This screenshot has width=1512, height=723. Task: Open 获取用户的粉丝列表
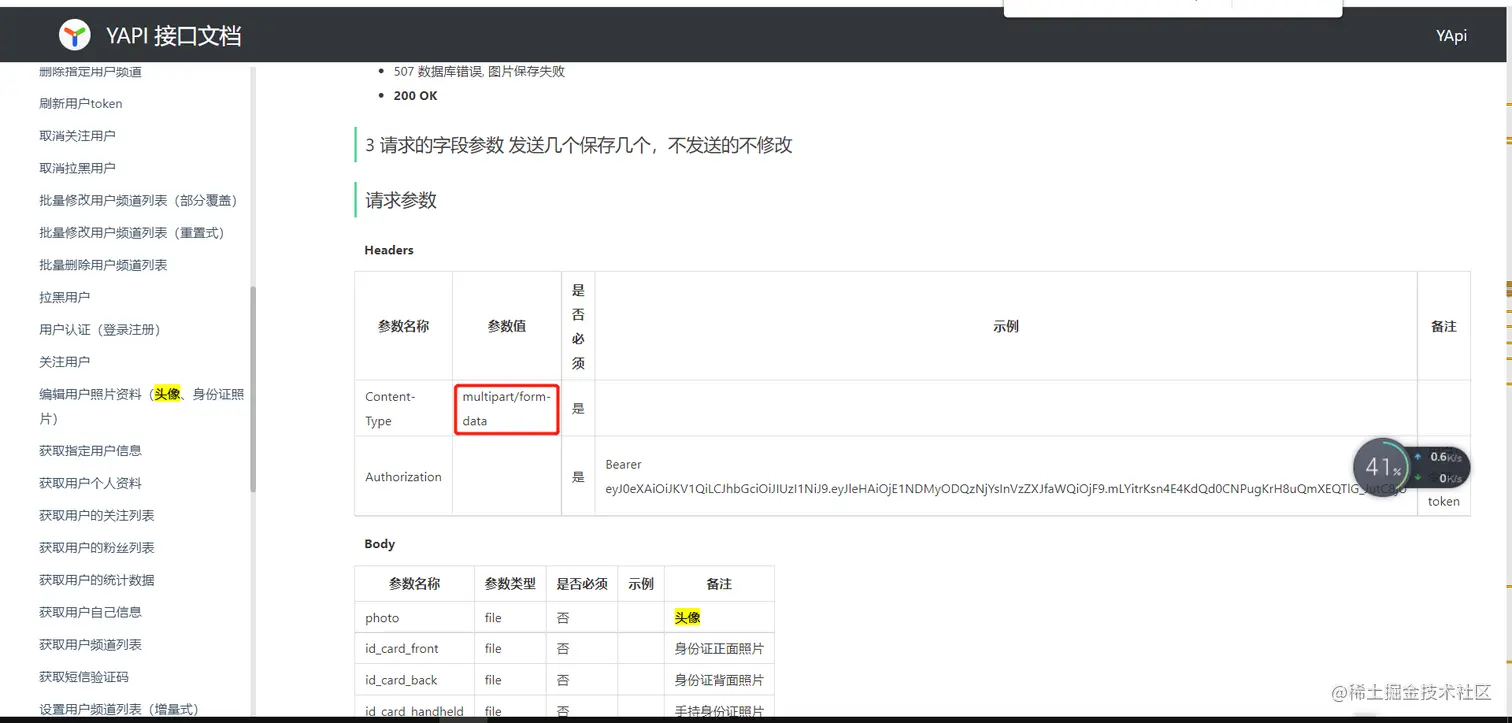click(96, 547)
